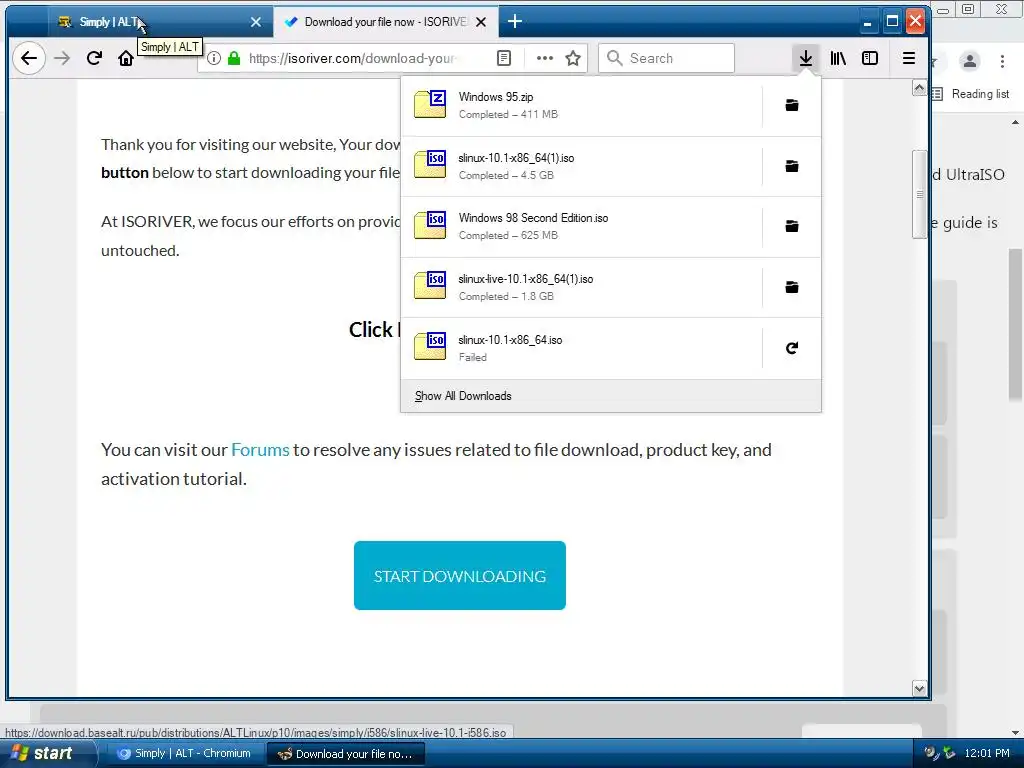This screenshot has height=768, width=1024.
Task: Open containing folder for slinux-live-10.1-x86_64(1).iso
Action: [x=792, y=287]
